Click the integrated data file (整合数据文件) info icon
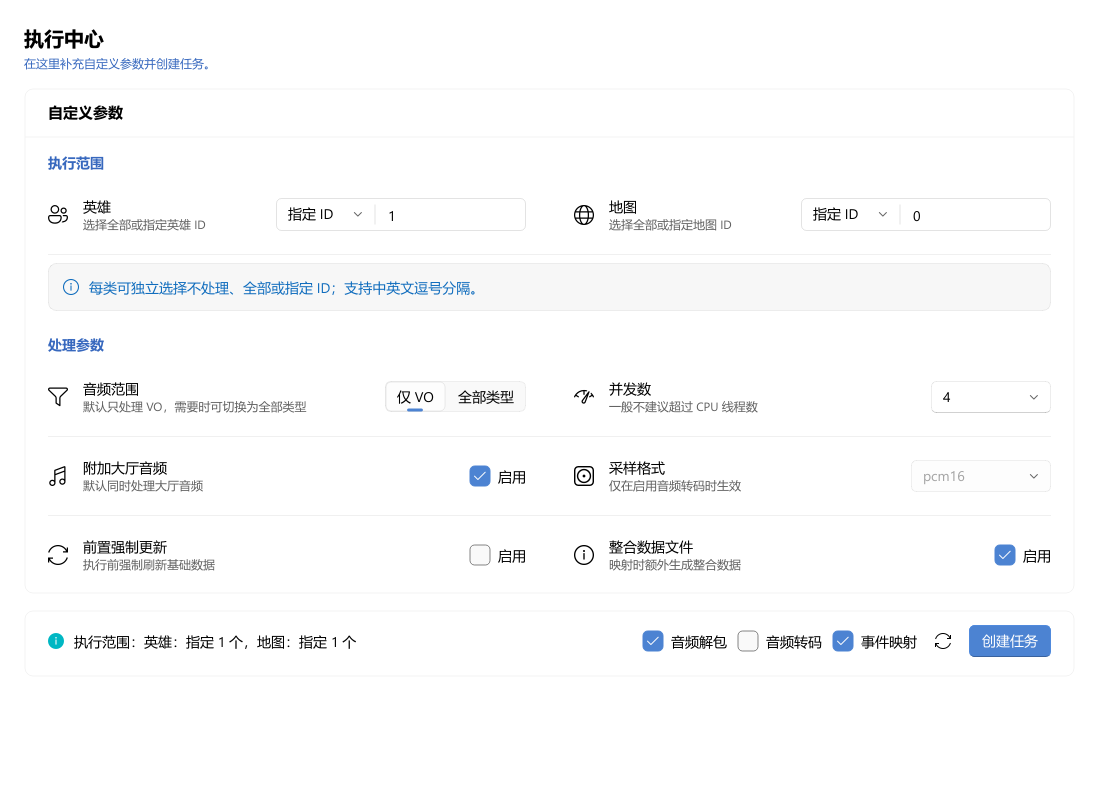This screenshot has width=1099, height=811. 584,555
